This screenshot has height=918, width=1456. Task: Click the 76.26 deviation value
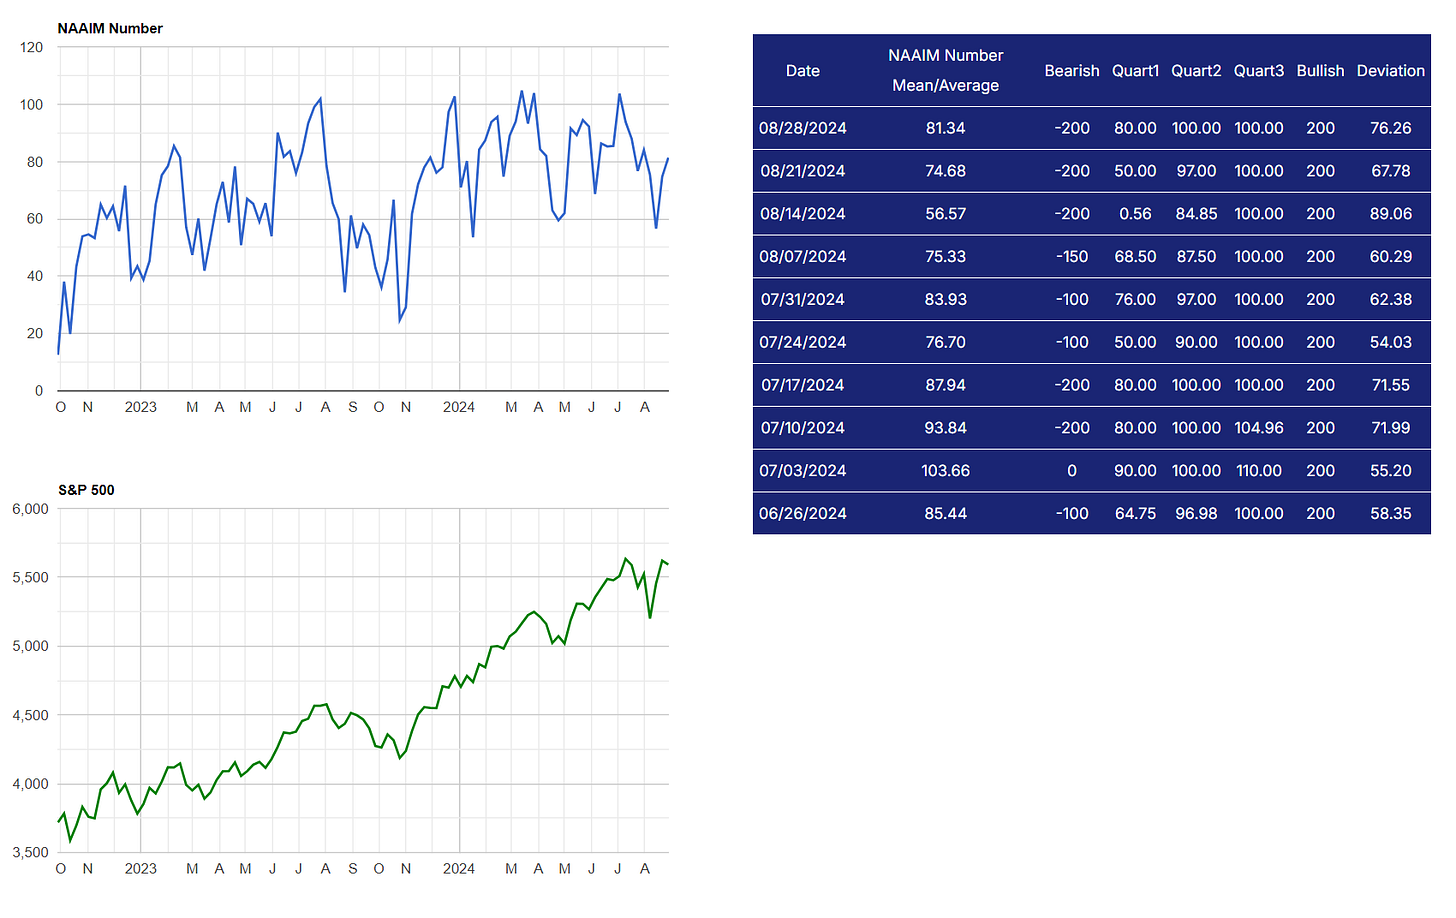(1390, 128)
